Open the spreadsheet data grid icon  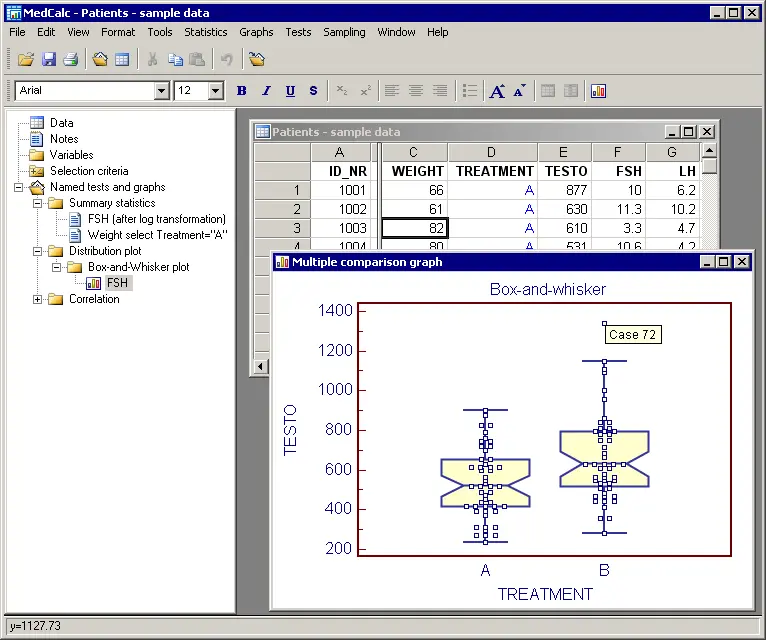pyautogui.click(x=122, y=60)
